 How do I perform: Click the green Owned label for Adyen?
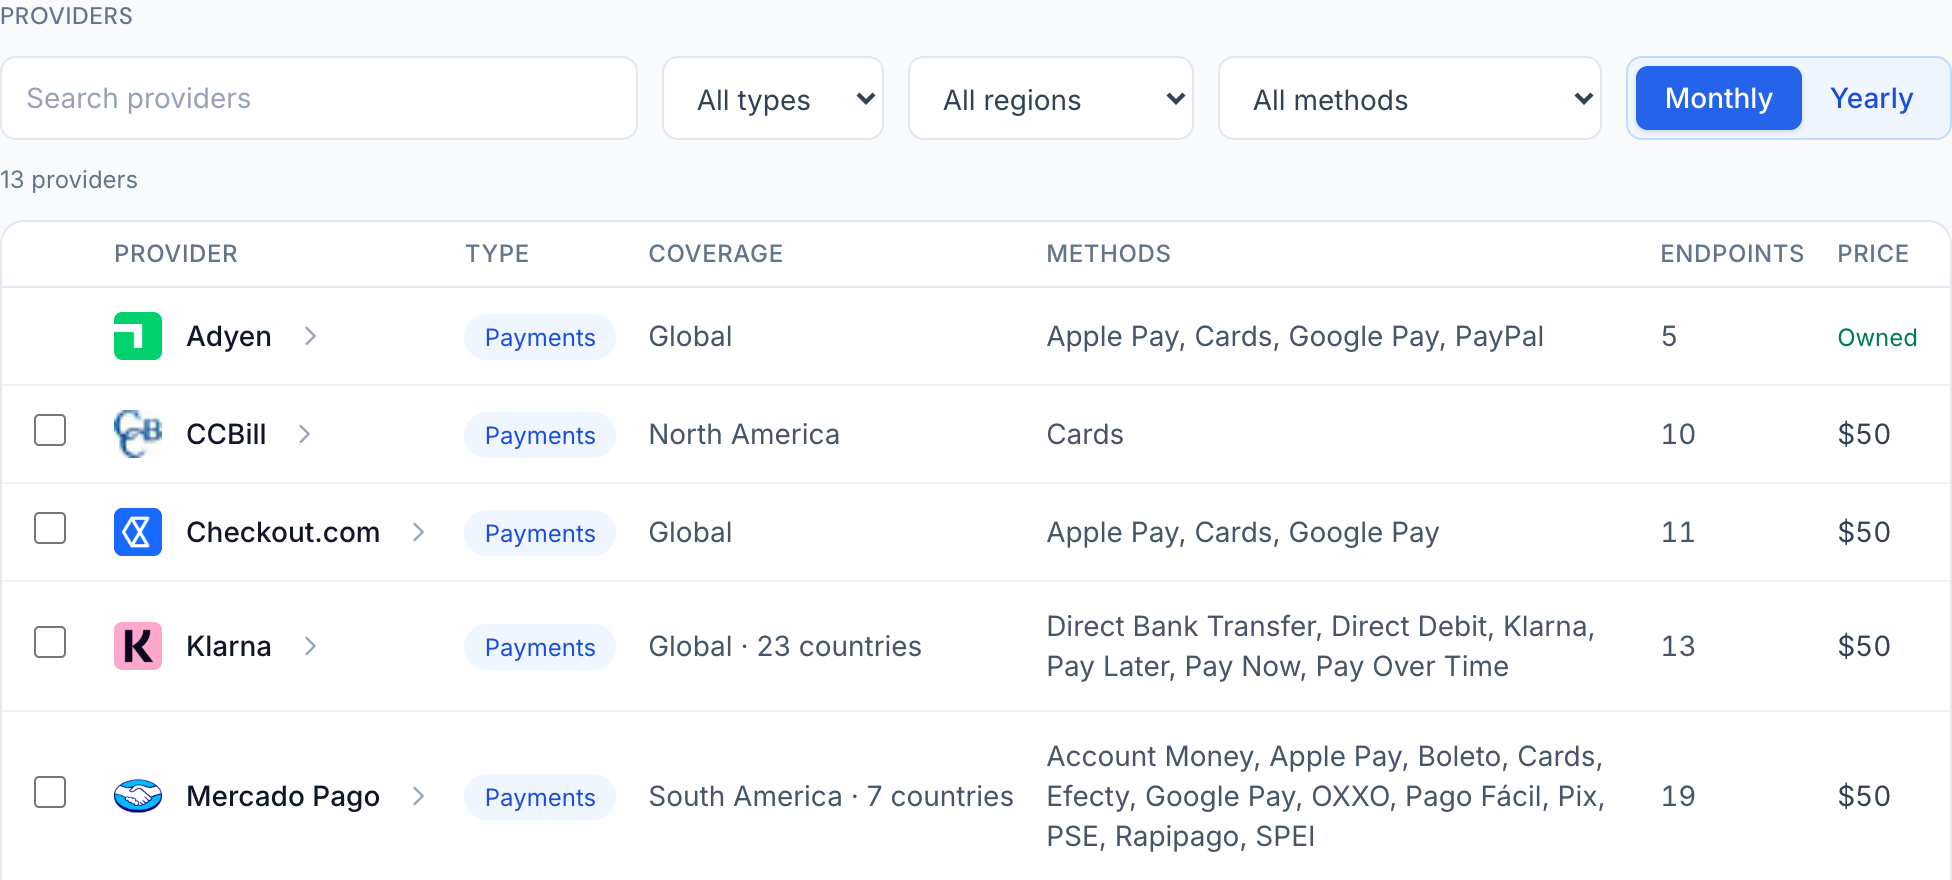(x=1877, y=337)
